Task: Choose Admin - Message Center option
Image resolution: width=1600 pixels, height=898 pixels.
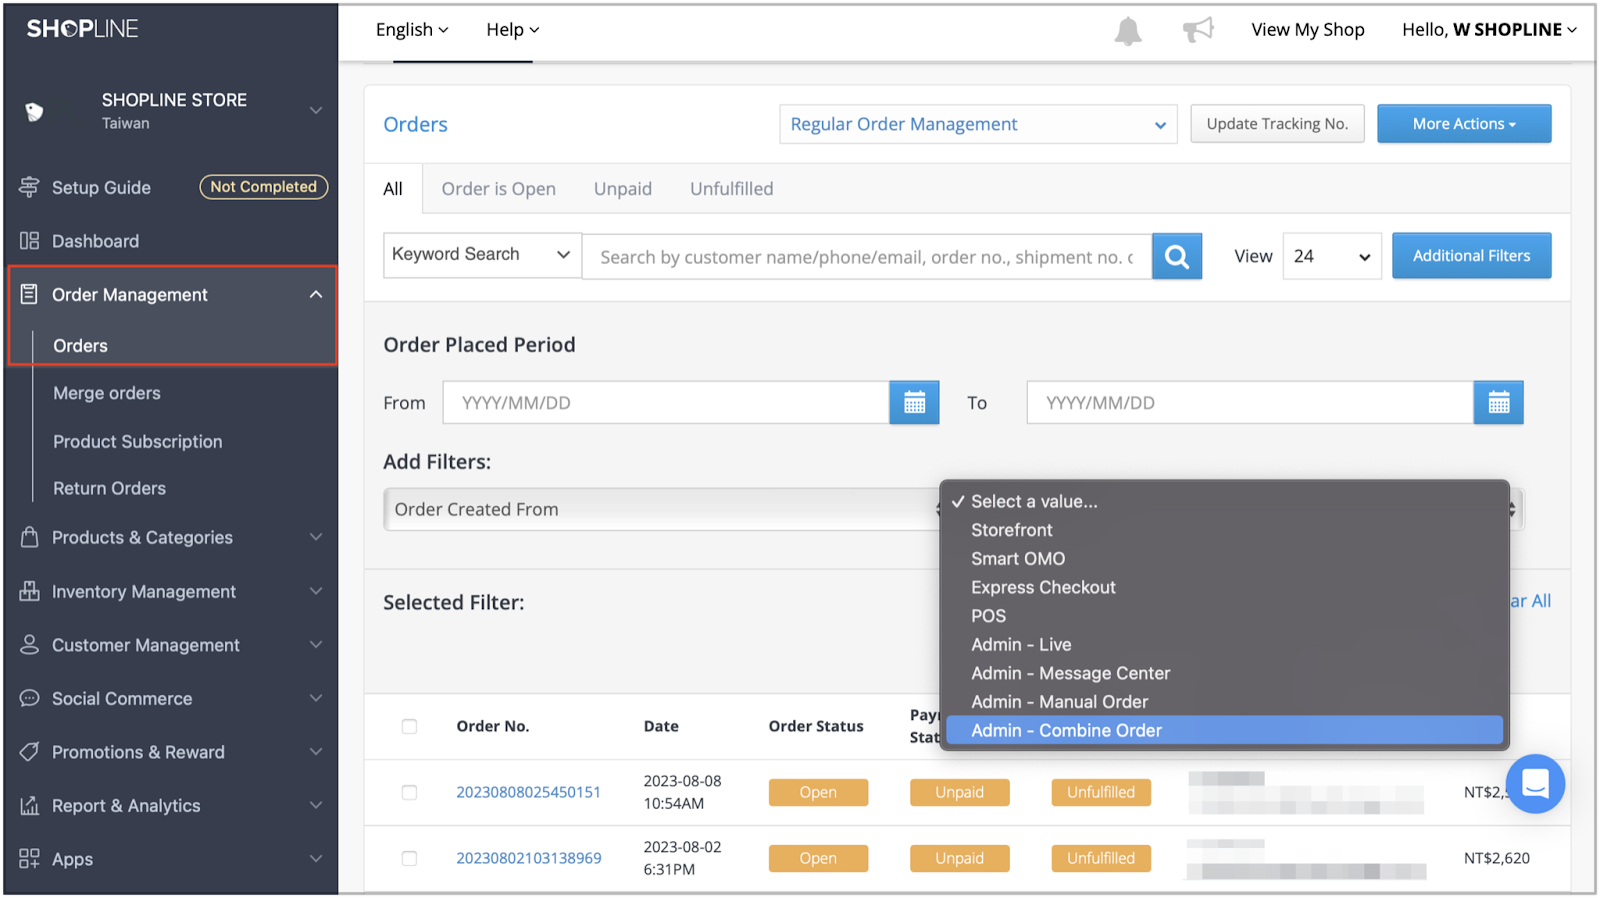Action: [1223, 674]
